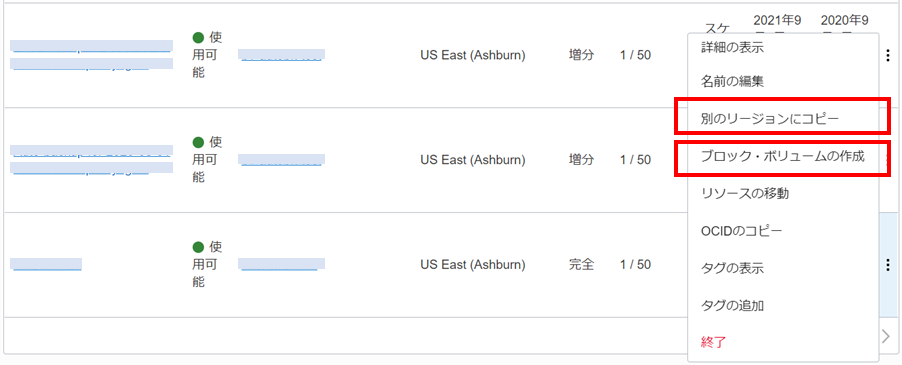Choose OCIDのコピー menu option
The image size is (902, 365).
pyautogui.click(x=742, y=231)
